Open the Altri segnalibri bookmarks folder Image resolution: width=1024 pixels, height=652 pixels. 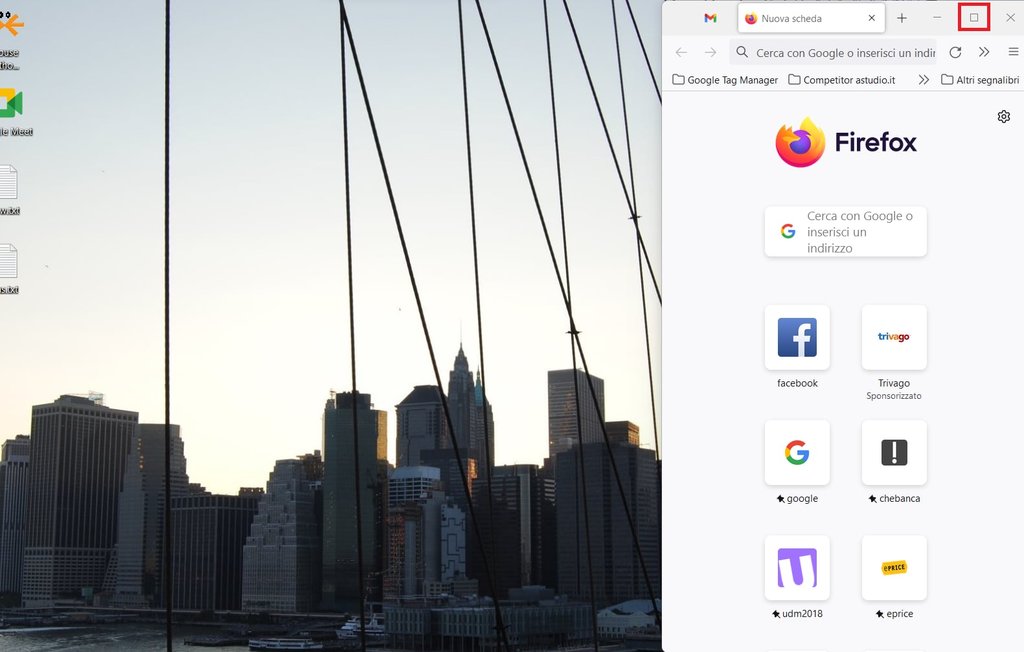pos(980,80)
